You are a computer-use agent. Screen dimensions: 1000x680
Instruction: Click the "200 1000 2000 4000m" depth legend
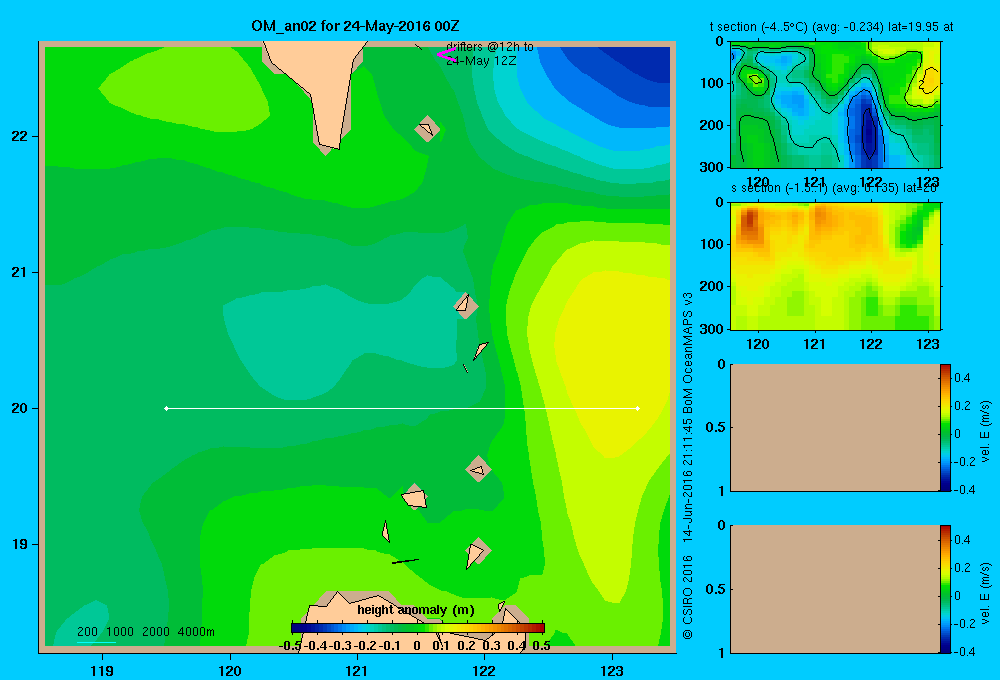(146, 632)
